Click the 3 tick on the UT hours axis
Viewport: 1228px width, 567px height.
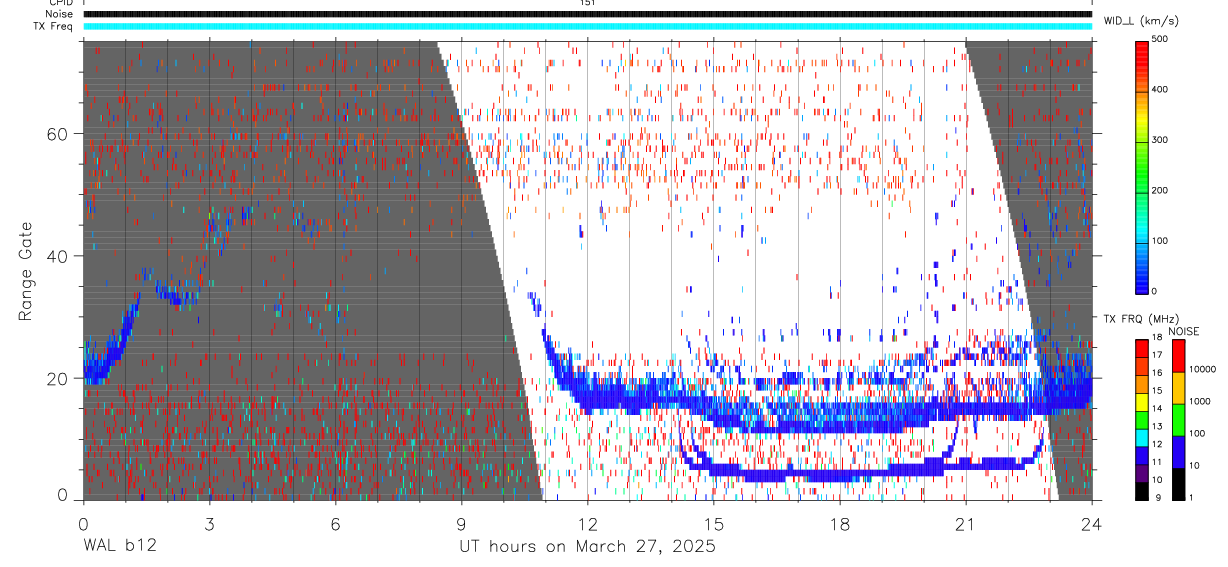point(209,523)
